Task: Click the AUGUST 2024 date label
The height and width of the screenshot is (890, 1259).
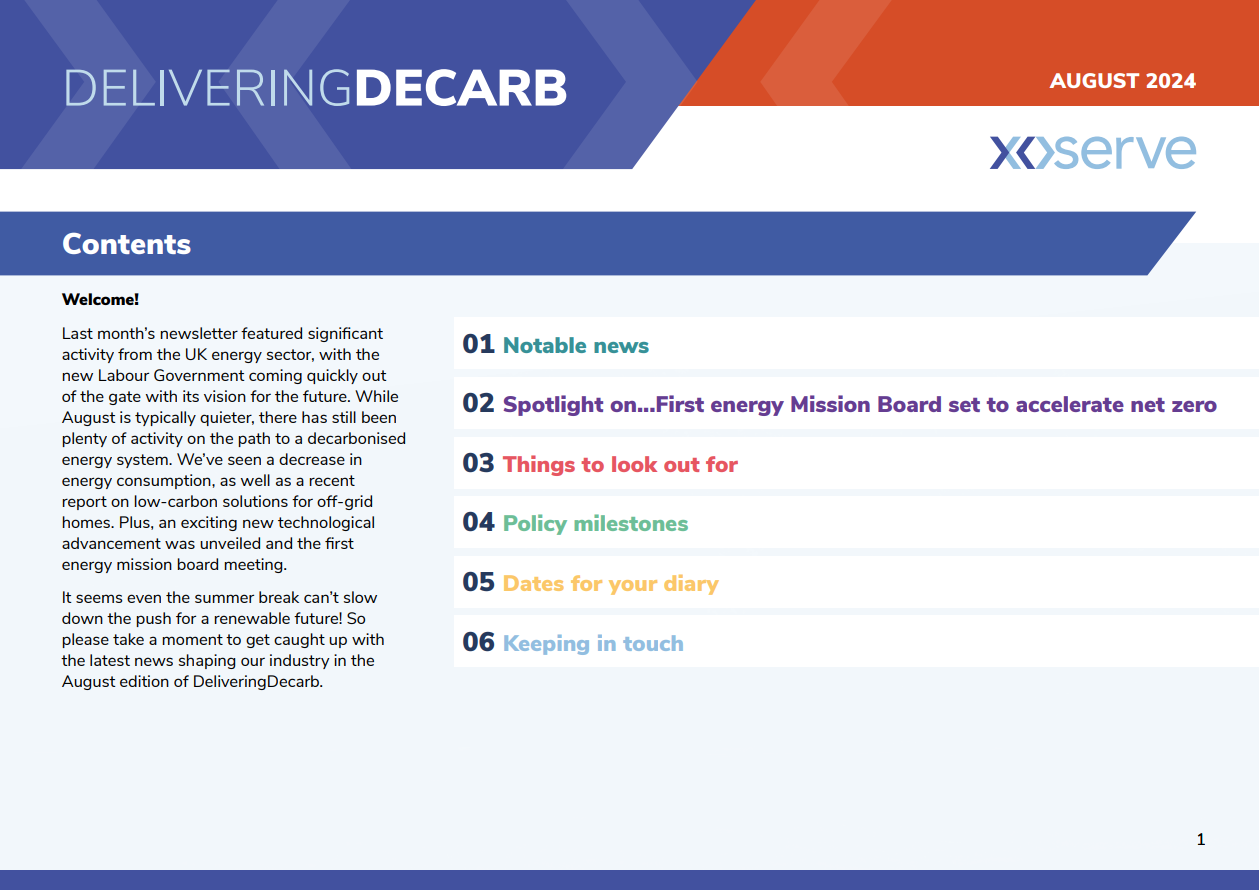Action: pos(1123,81)
